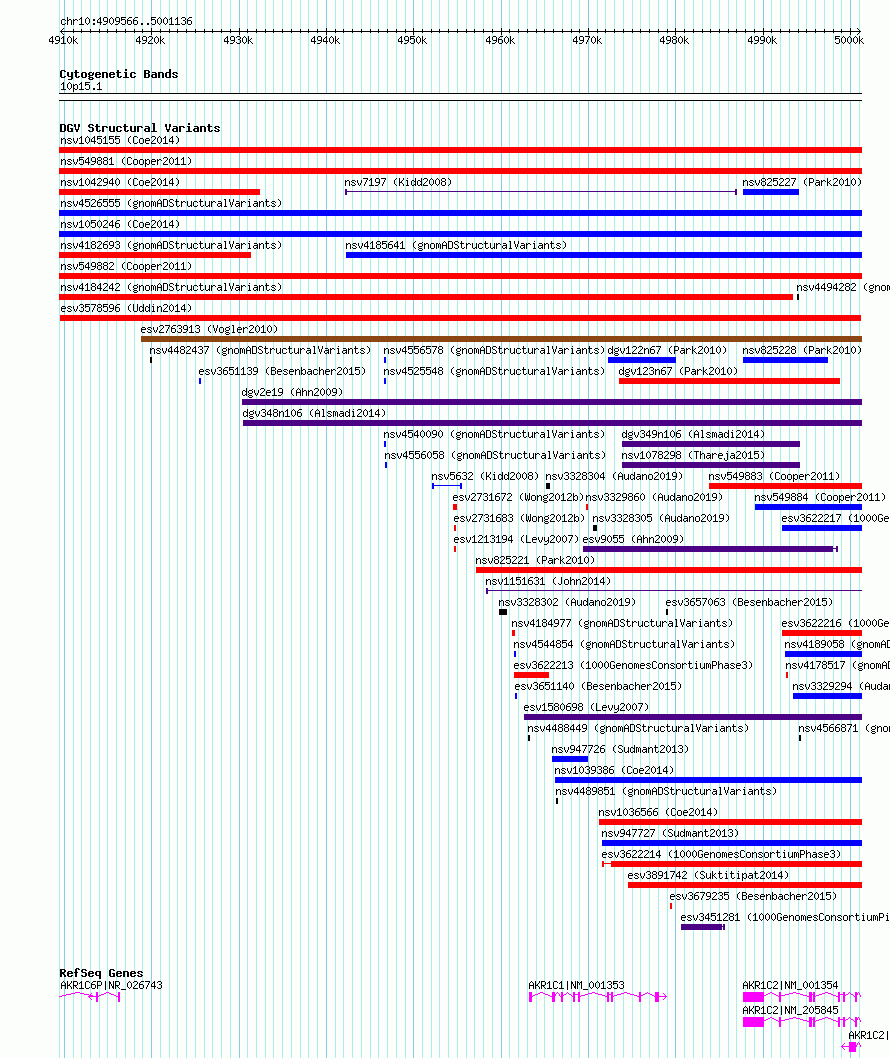Viewport: 890px width, 1058px height.
Task: Select the AKR1C6P|NR_026743 gene label
Action: [x=111, y=985]
